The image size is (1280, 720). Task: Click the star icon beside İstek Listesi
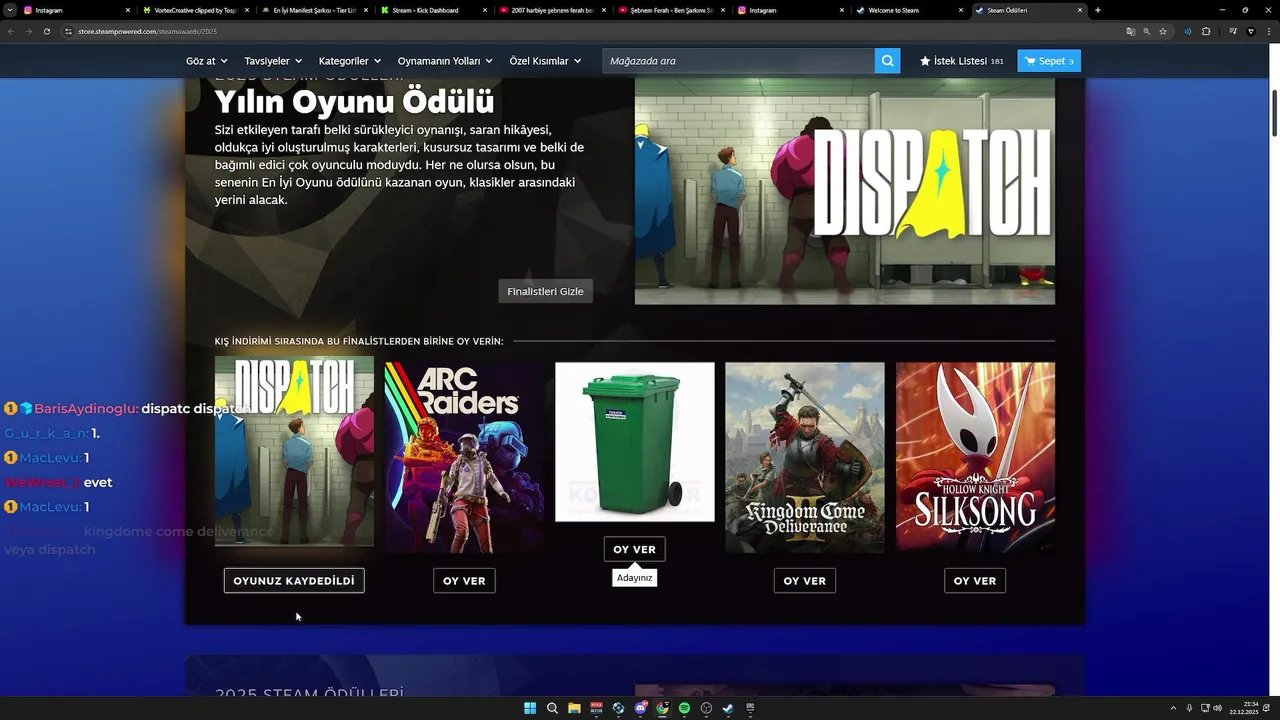click(x=925, y=61)
